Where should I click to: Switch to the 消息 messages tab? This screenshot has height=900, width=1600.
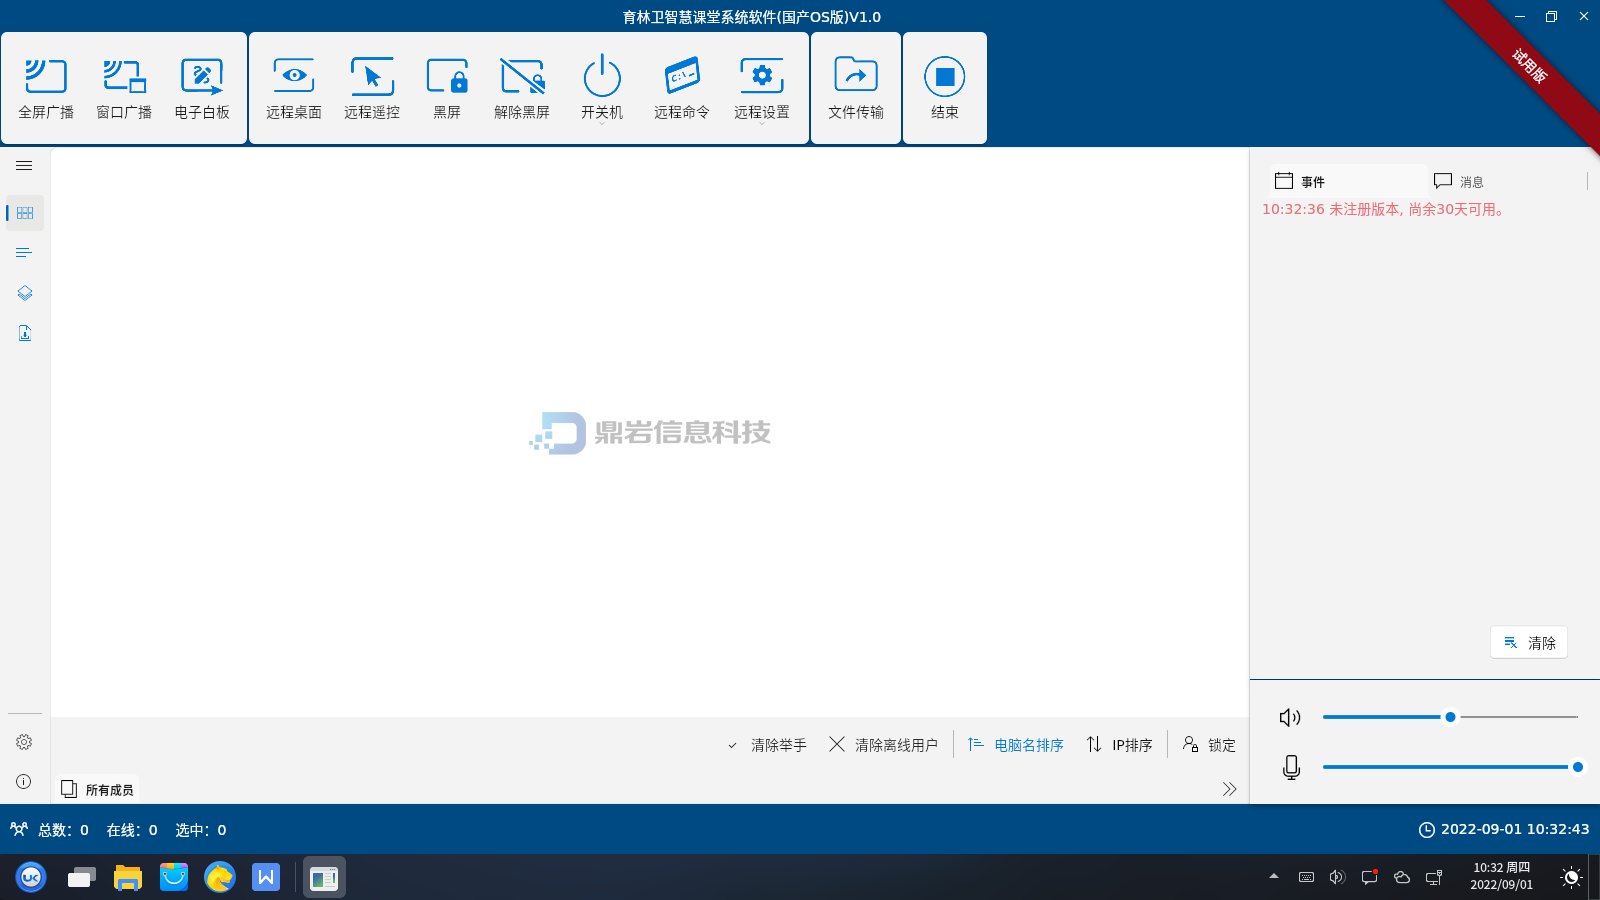[1459, 181]
